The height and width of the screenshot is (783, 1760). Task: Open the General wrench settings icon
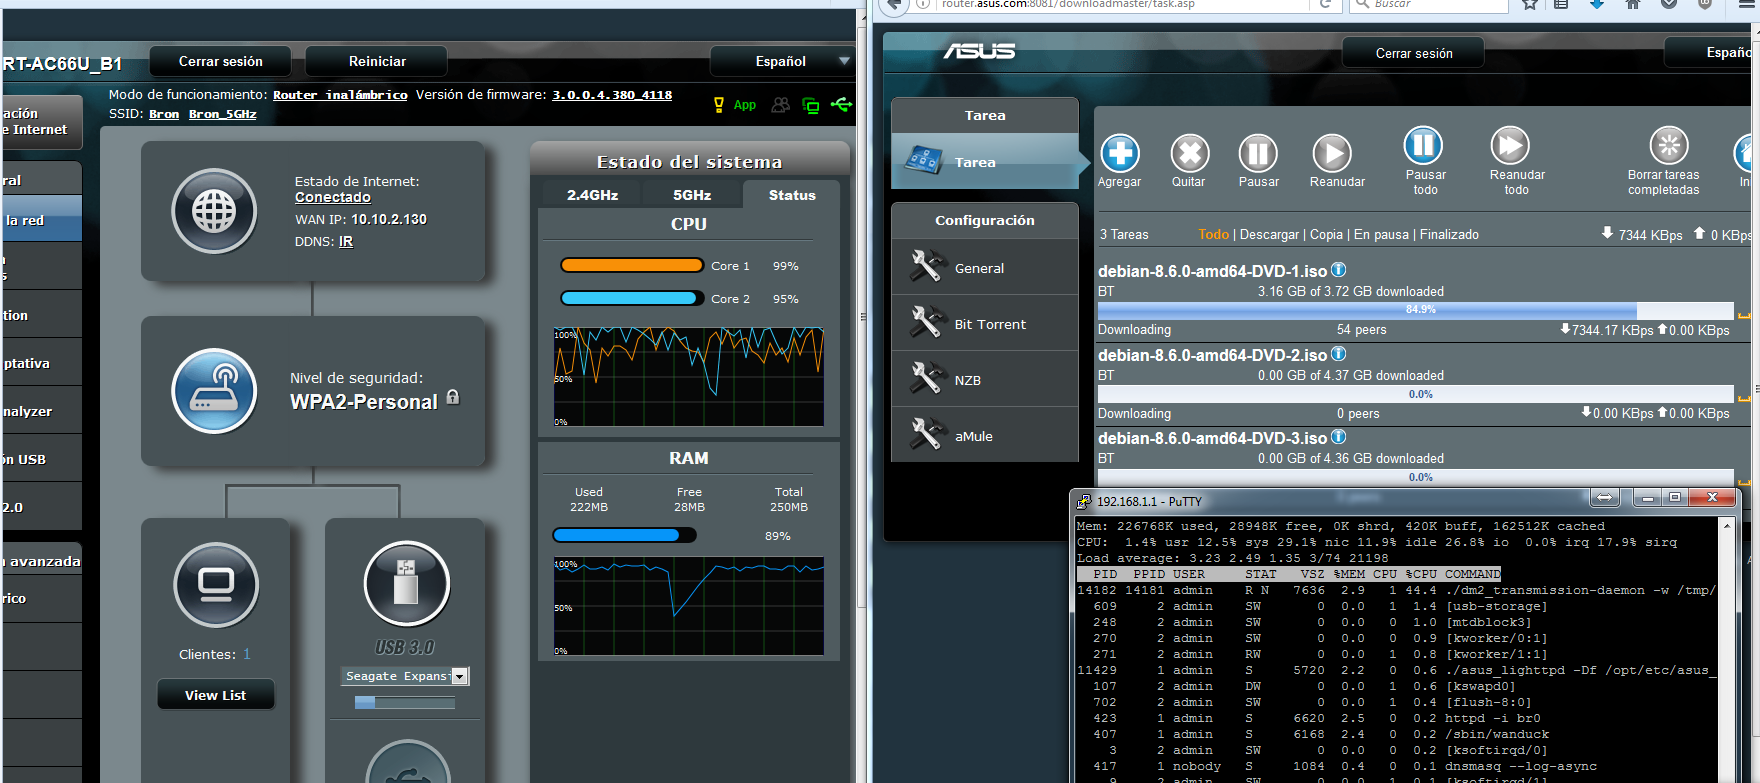pyautogui.click(x=927, y=266)
